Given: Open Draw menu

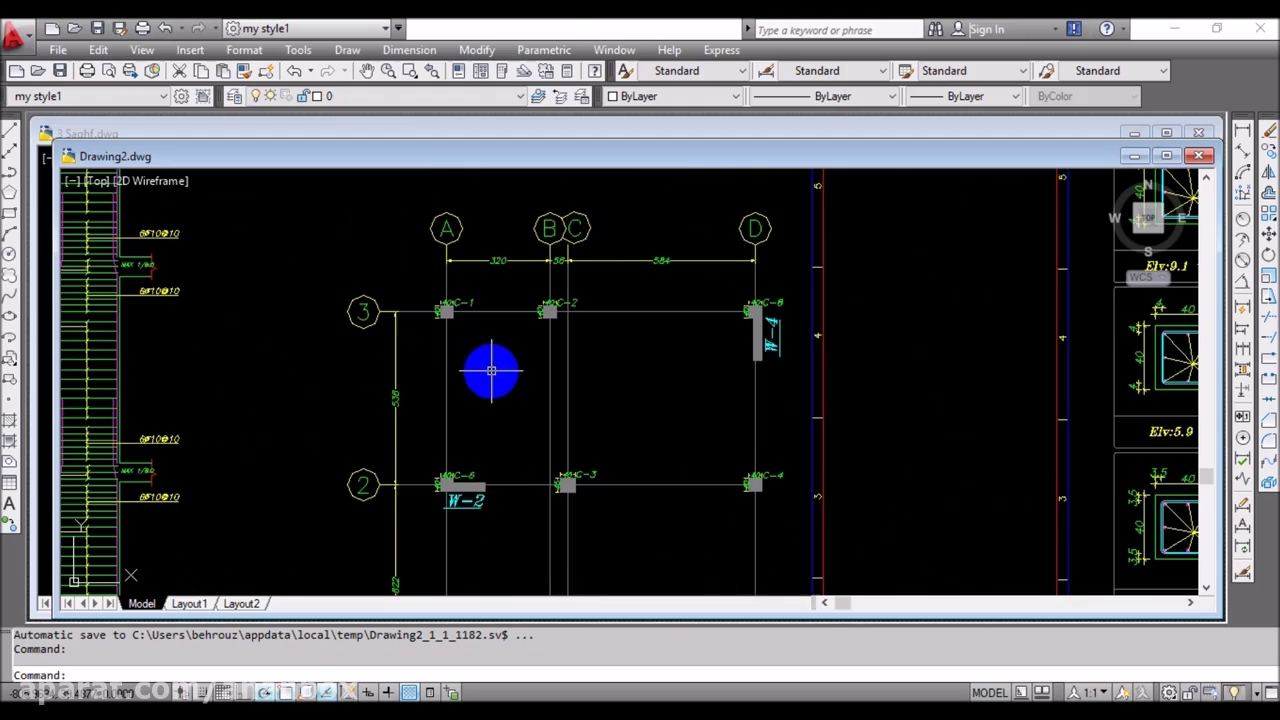Looking at the screenshot, I should pyautogui.click(x=347, y=50).
